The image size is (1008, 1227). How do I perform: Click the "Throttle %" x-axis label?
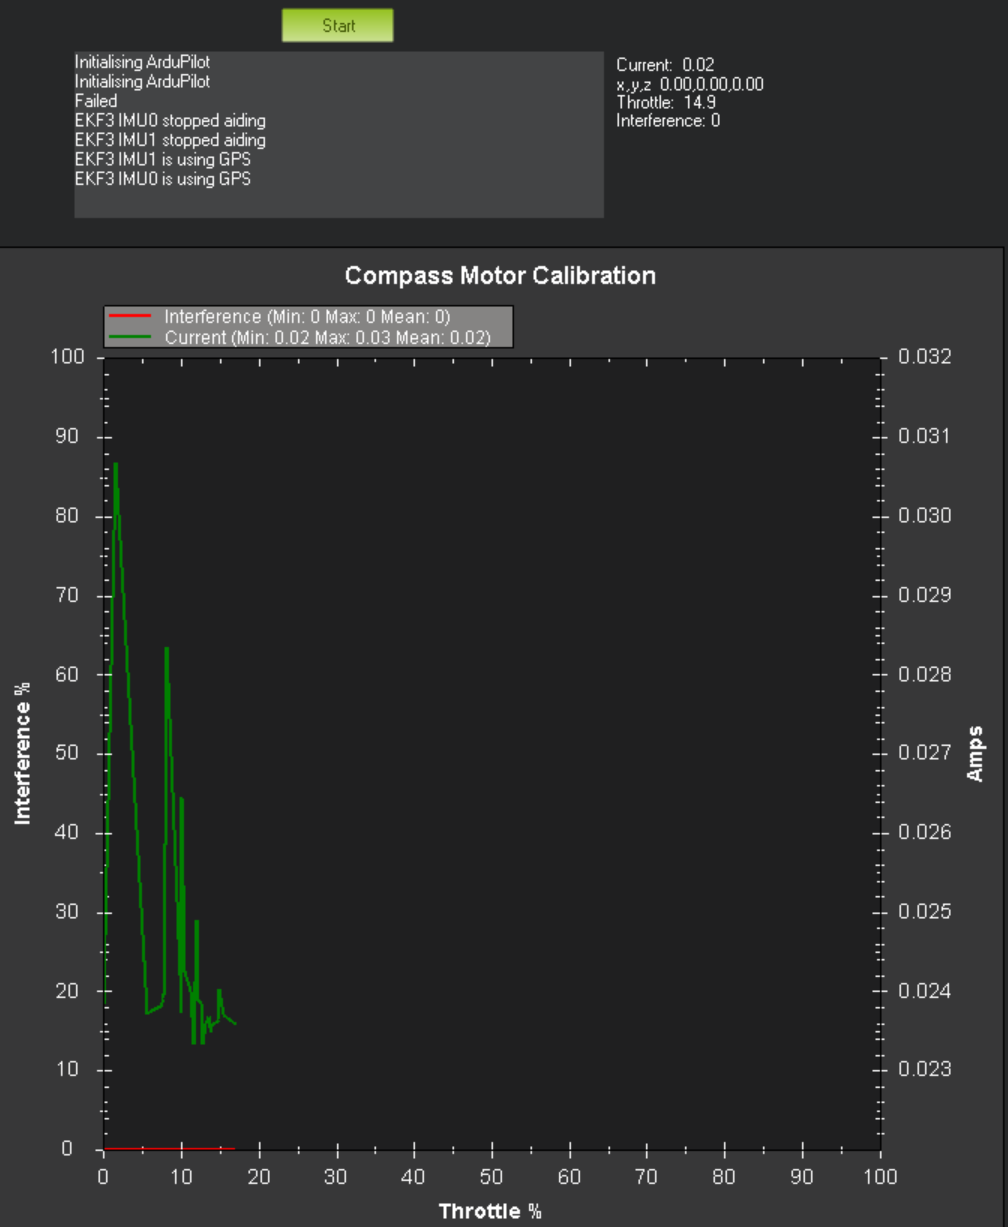[490, 1212]
